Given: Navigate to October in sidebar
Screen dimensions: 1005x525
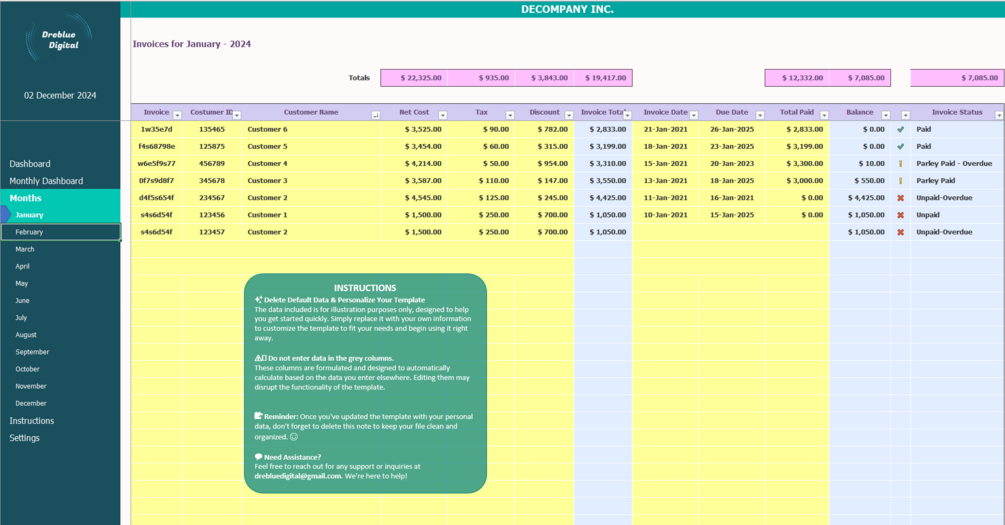Looking at the screenshot, I should pos(28,369).
